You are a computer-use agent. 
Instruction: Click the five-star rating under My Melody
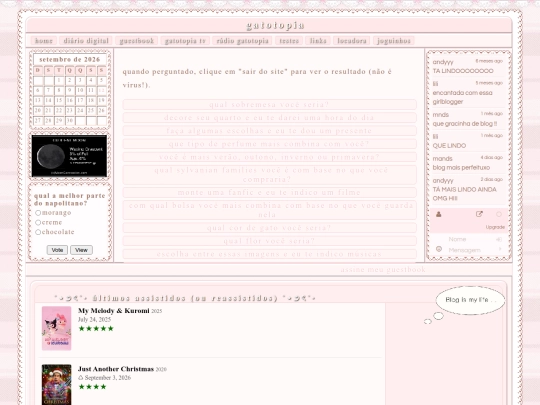coord(96,329)
